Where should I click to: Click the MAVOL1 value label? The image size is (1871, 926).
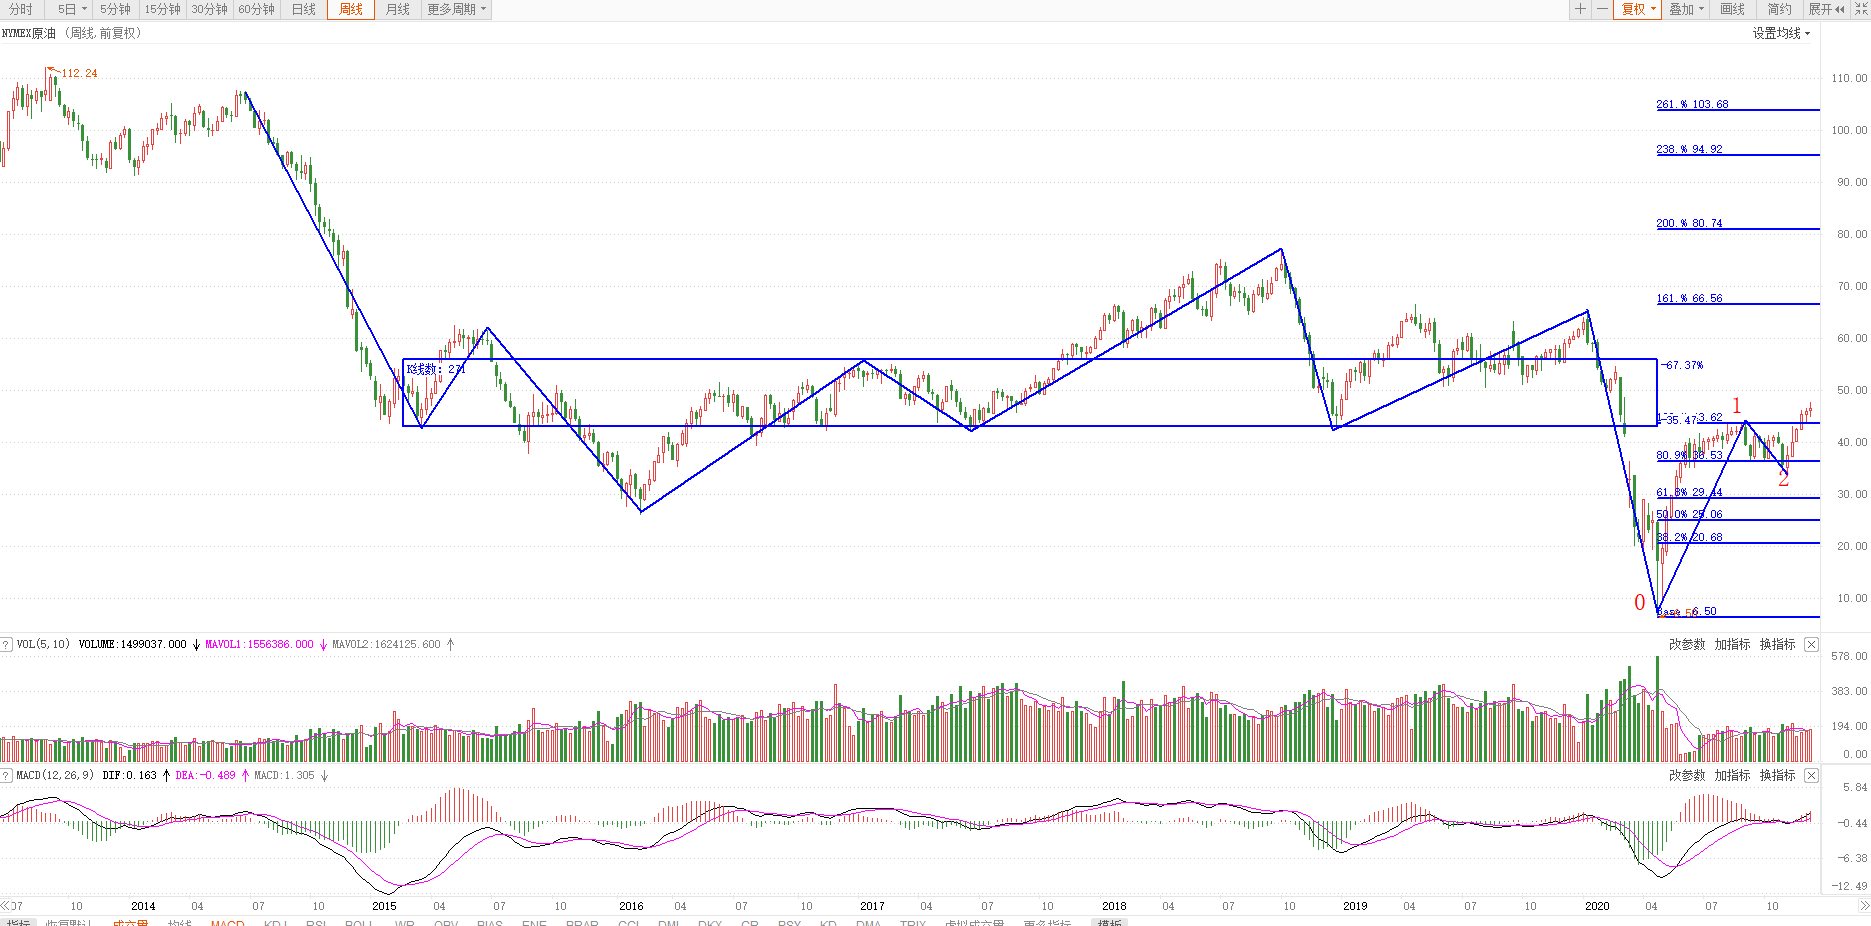259,645
